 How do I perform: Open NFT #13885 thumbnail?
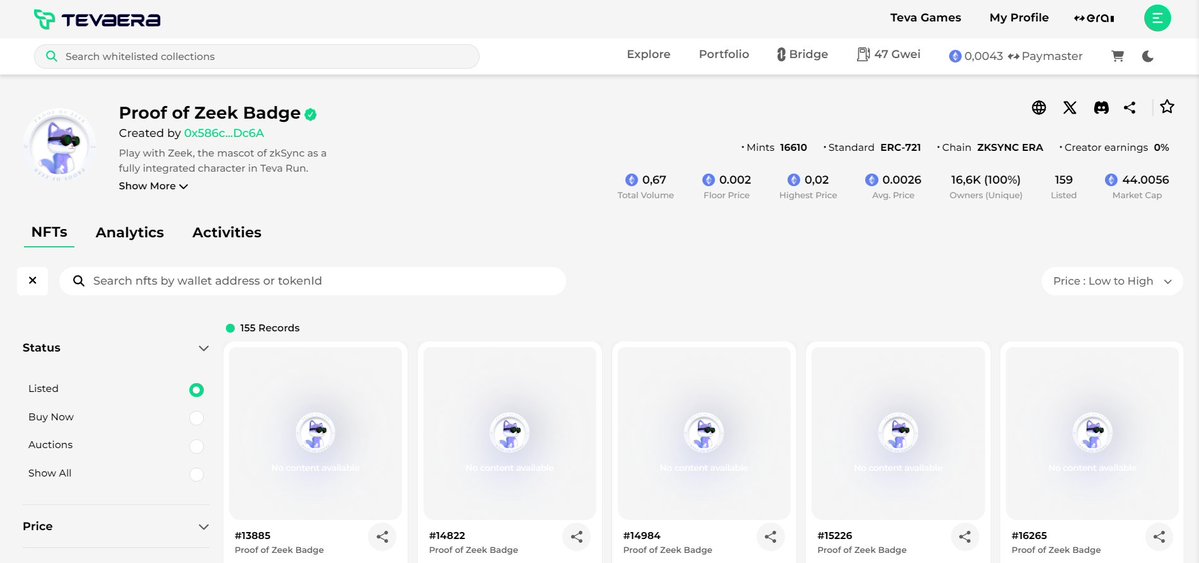pos(315,433)
